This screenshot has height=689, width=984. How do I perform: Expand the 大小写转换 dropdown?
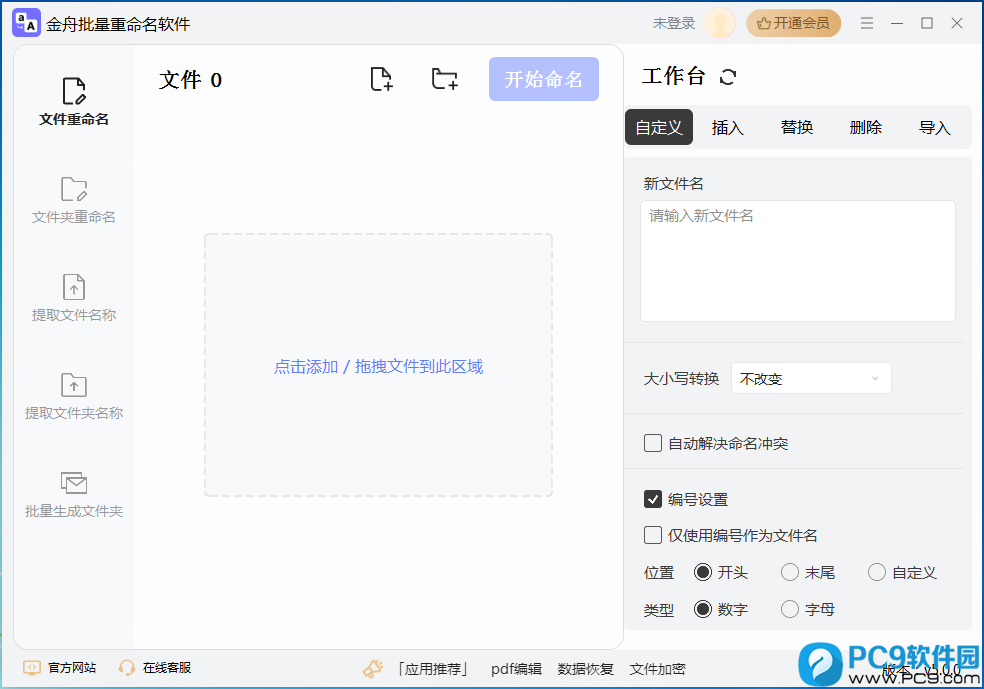click(811, 379)
